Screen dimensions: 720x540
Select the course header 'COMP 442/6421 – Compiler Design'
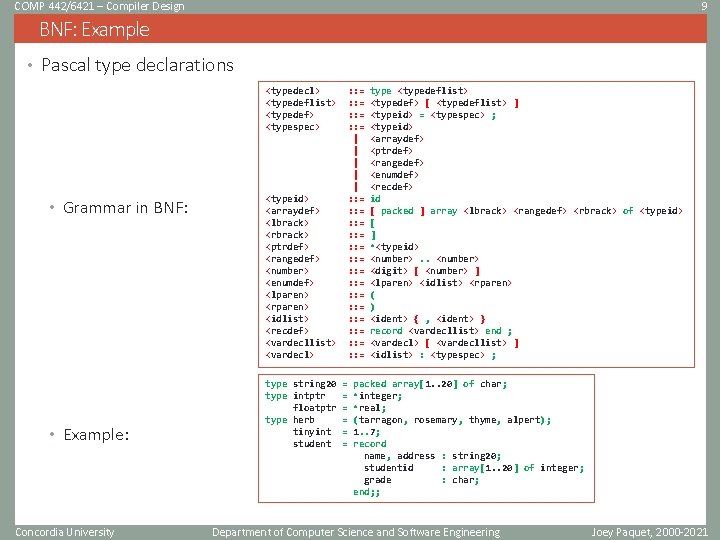100,6
